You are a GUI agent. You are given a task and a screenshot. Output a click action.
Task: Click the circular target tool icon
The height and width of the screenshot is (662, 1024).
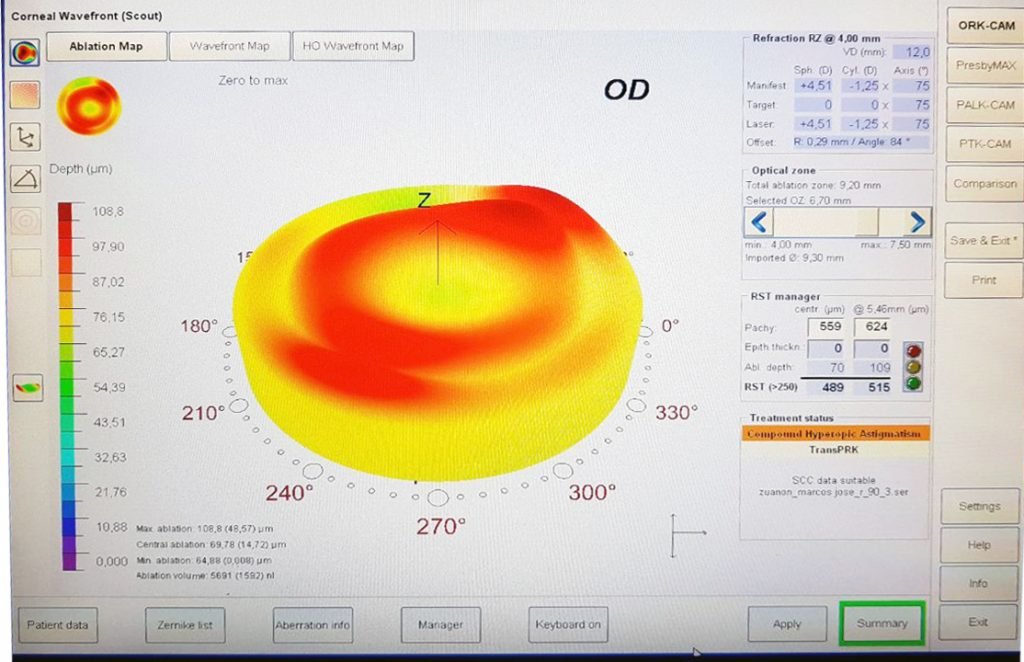pyautogui.click(x=27, y=219)
